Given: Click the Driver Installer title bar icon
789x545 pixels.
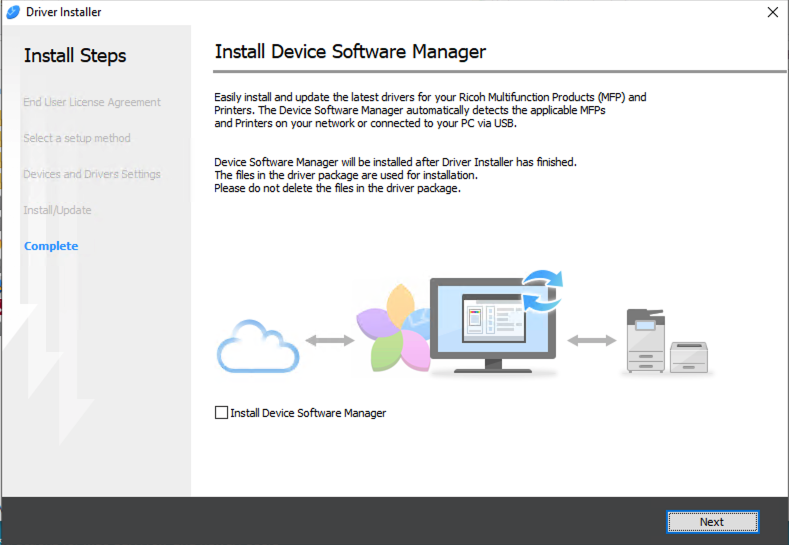Looking at the screenshot, I should (13, 12).
